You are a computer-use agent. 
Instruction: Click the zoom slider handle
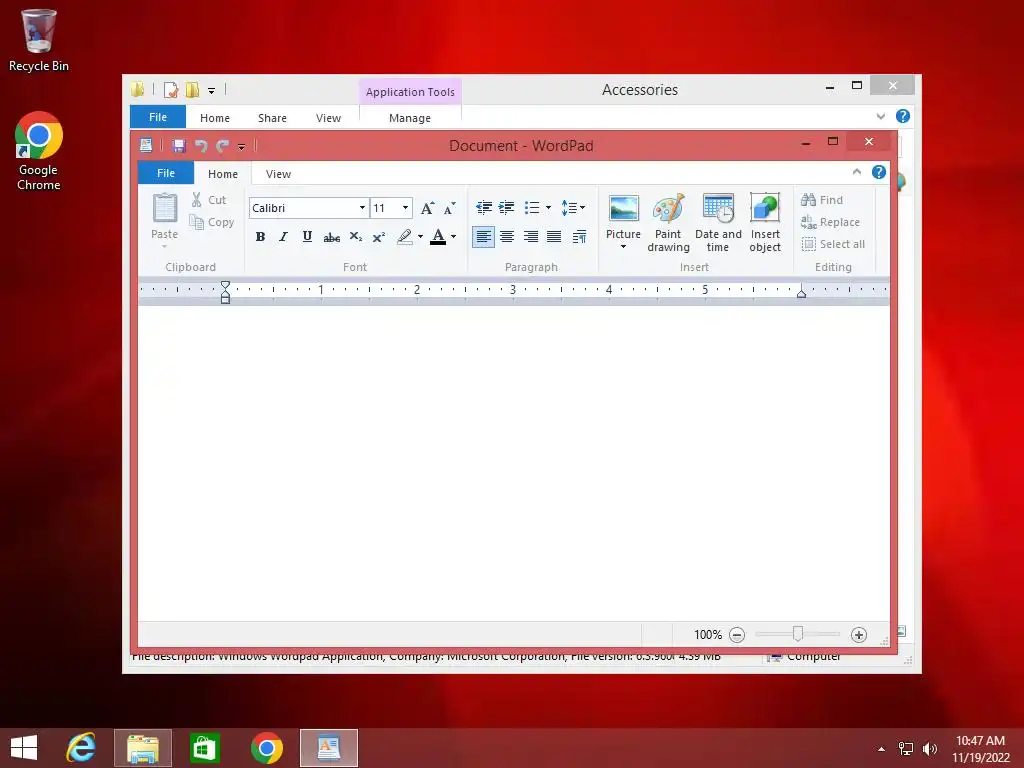tap(797, 634)
